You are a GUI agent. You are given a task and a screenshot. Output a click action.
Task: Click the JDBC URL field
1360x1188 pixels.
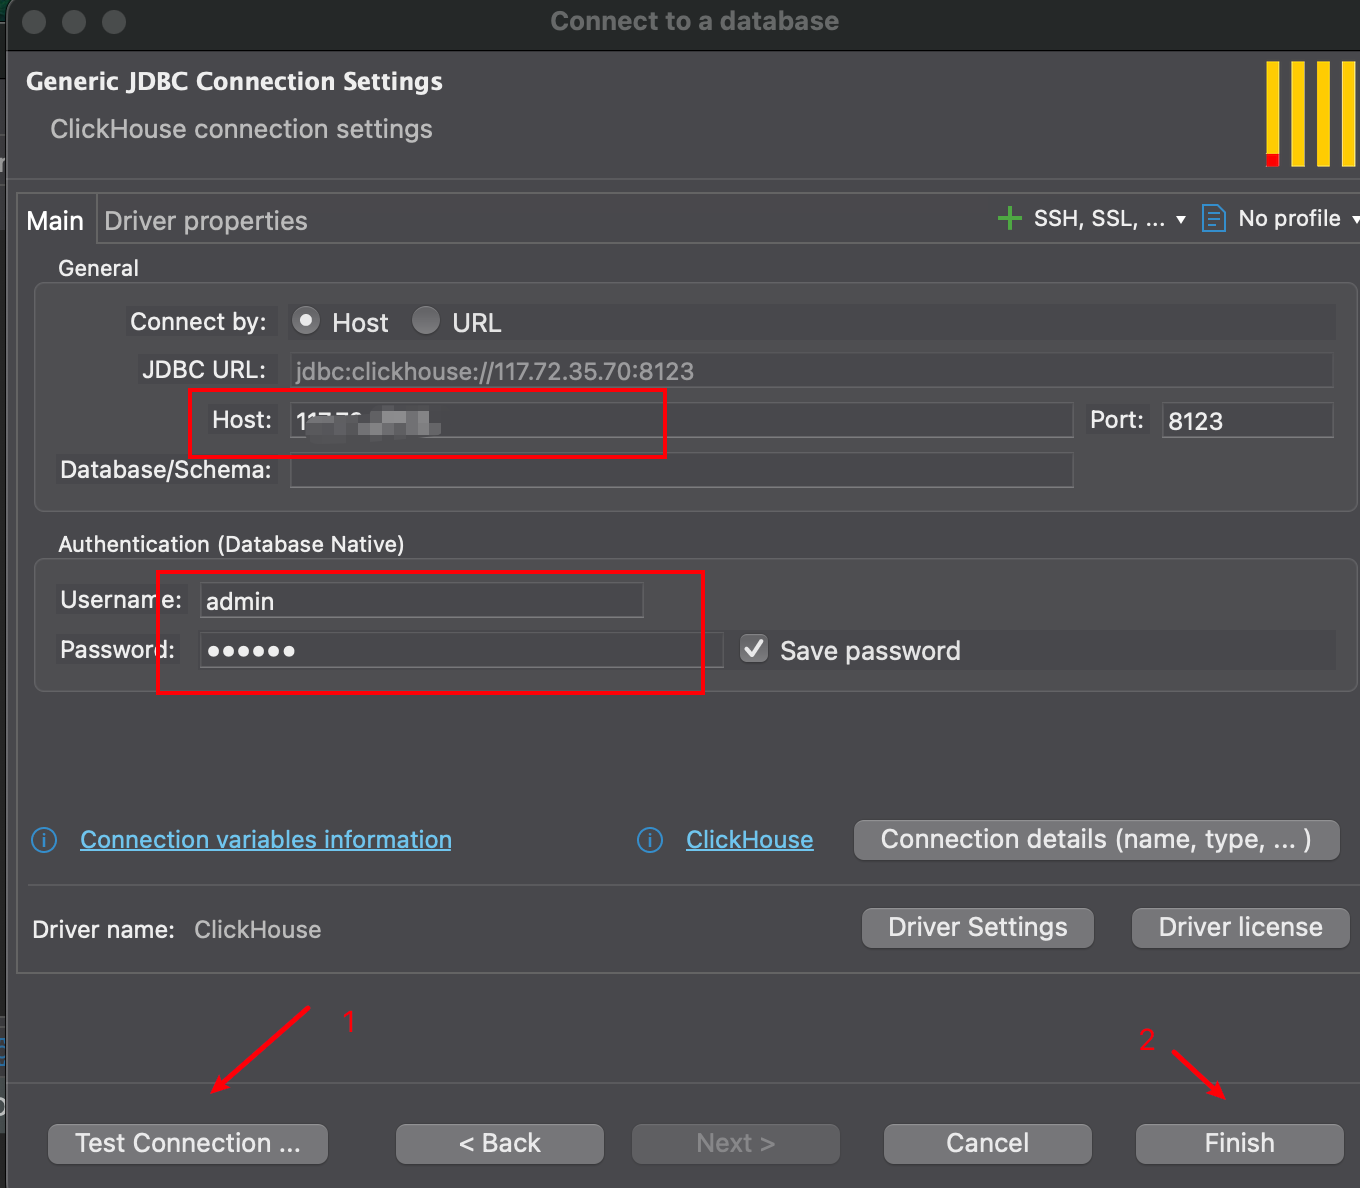click(x=811, y=370)
